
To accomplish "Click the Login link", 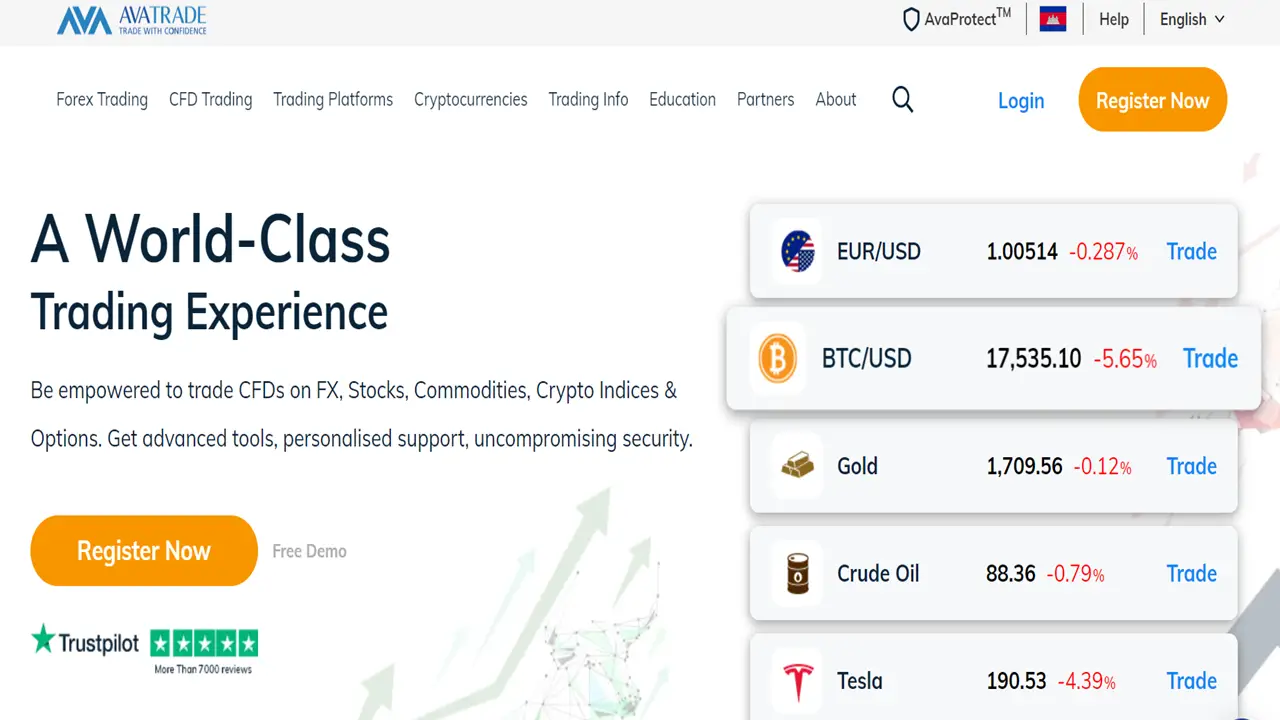I will click(x=1021, y=100).
